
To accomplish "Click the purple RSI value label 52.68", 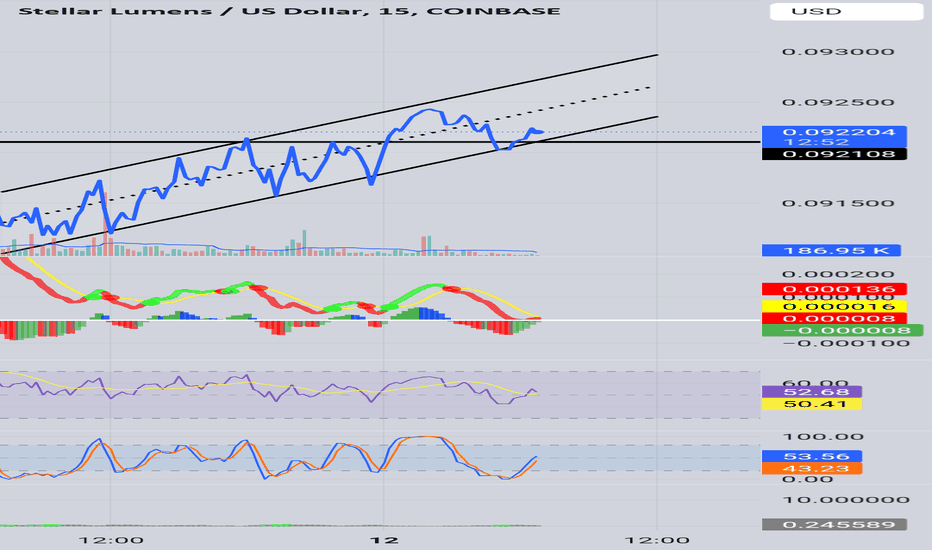I will 811,392.
